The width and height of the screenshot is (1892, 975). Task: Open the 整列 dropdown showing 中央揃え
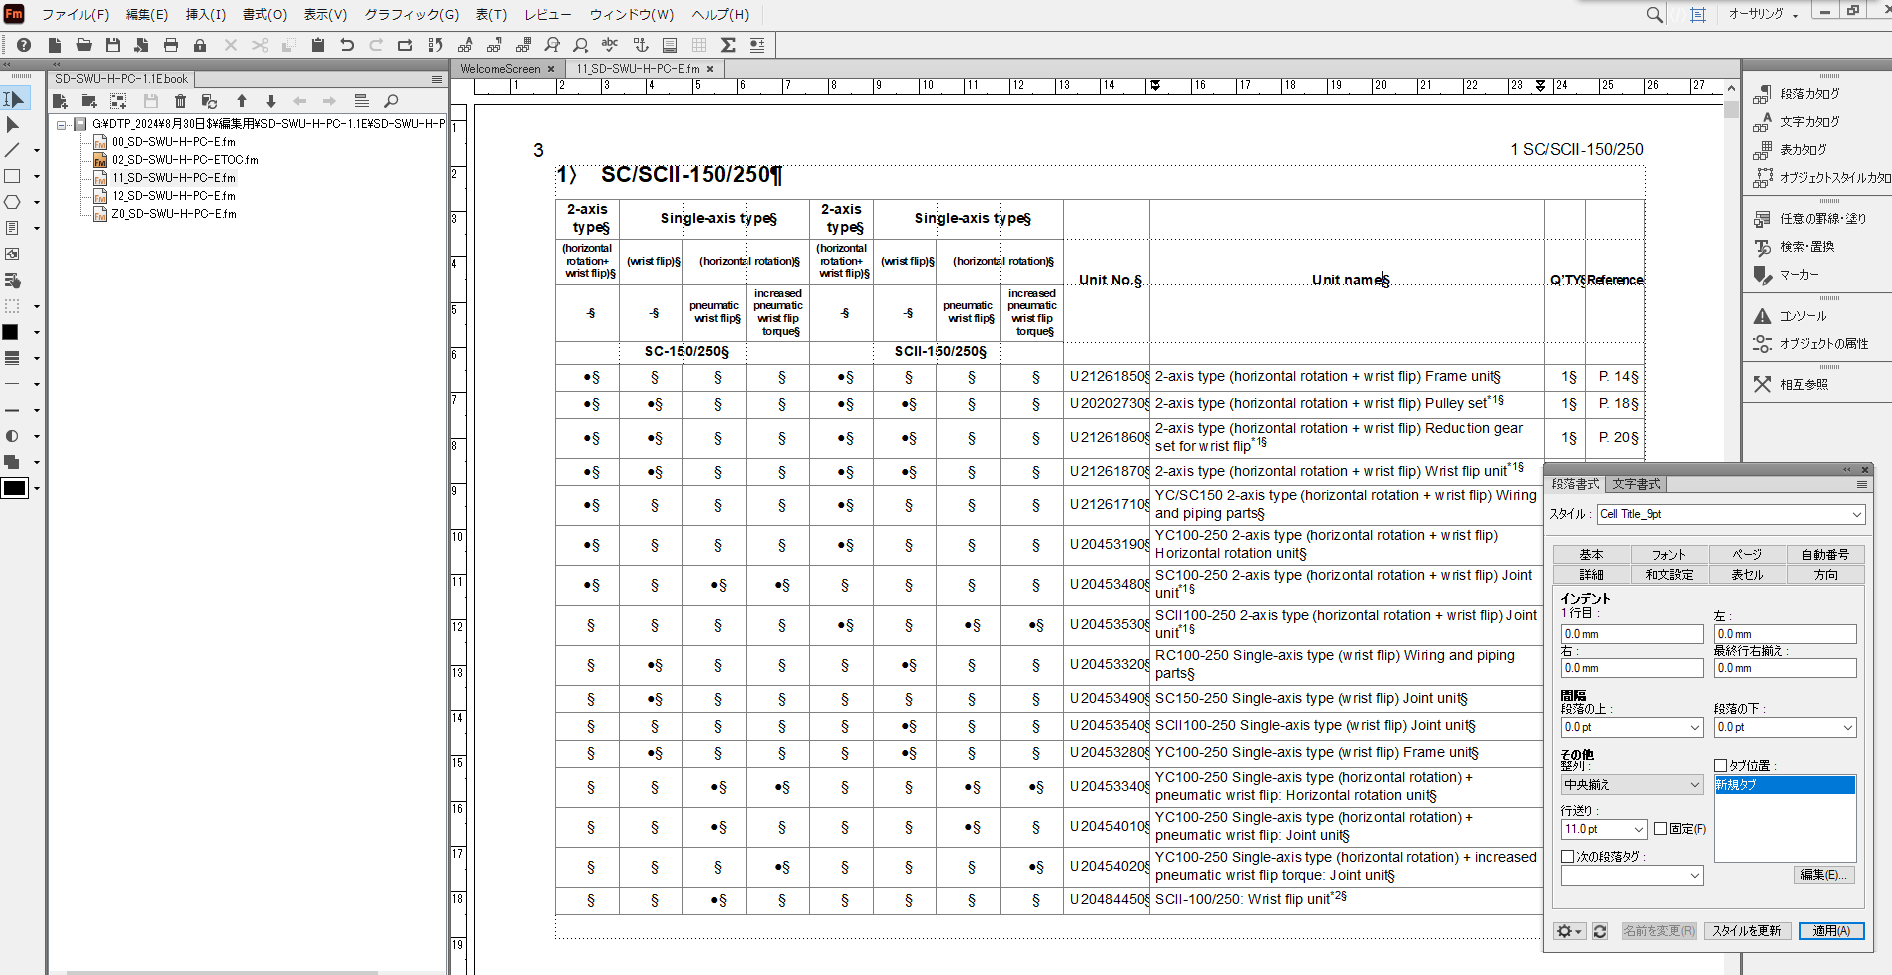(x=1632, y=785)
